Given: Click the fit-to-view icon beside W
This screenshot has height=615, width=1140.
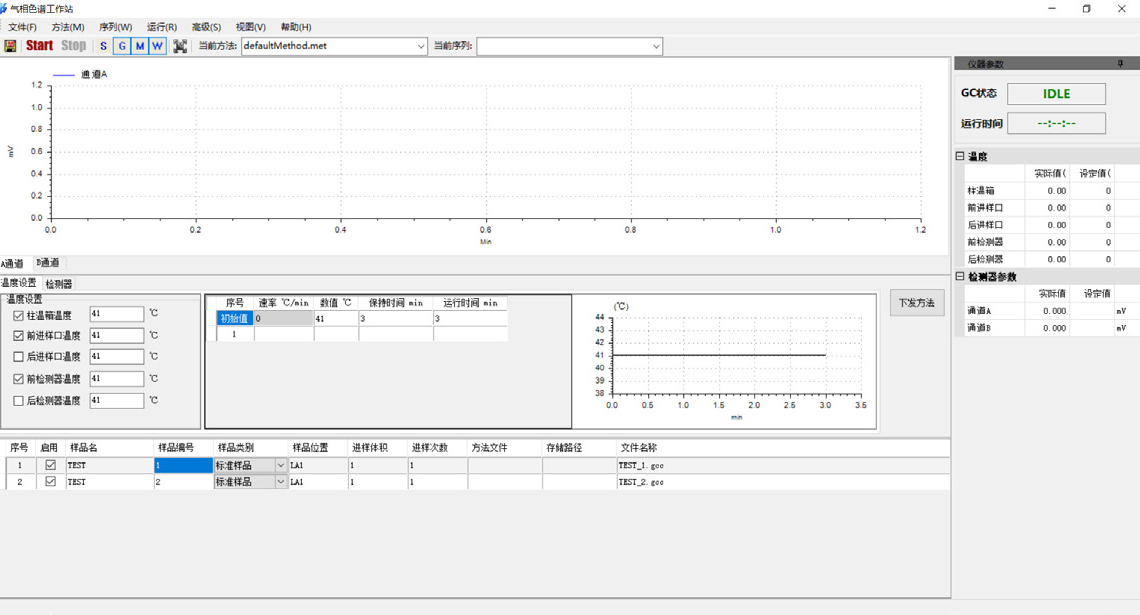Looking at the screenshot, I should tap(180, 46).
